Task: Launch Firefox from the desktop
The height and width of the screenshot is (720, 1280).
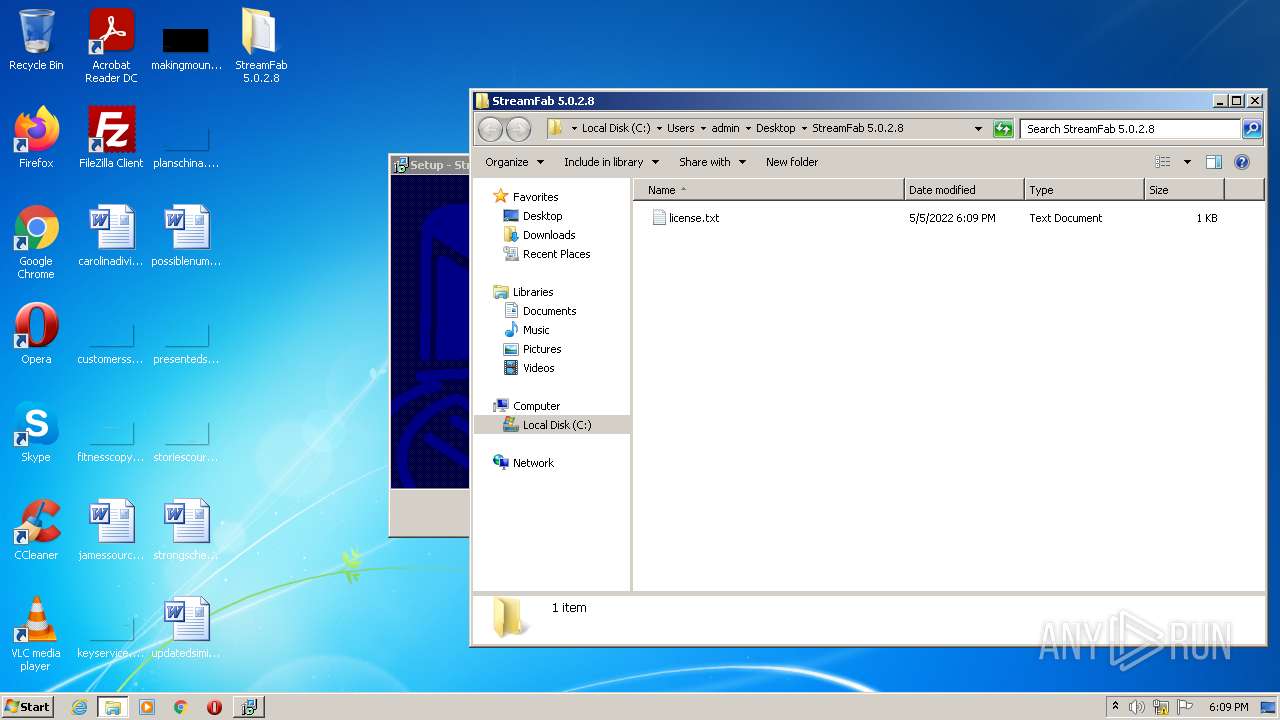Action: pos(36,138)
